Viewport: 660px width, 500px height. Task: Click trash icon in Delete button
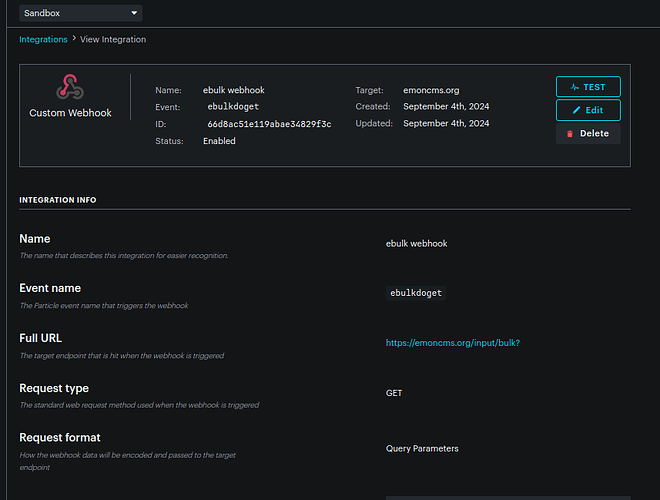click(x=570, y=134)
